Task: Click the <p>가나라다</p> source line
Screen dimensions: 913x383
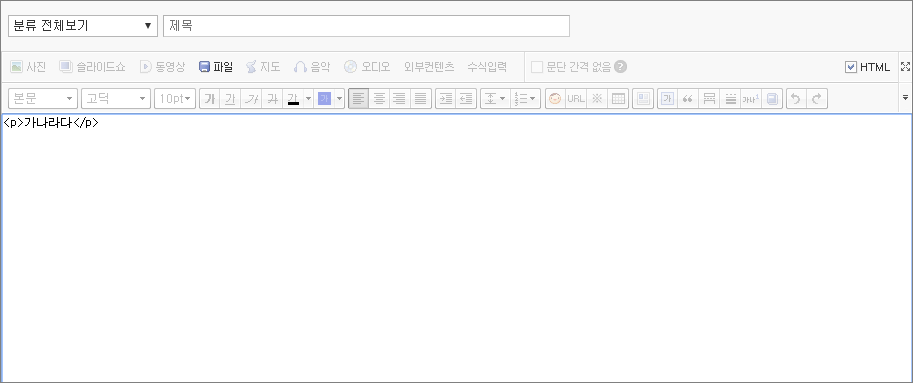Action: (x=51, y=123)
